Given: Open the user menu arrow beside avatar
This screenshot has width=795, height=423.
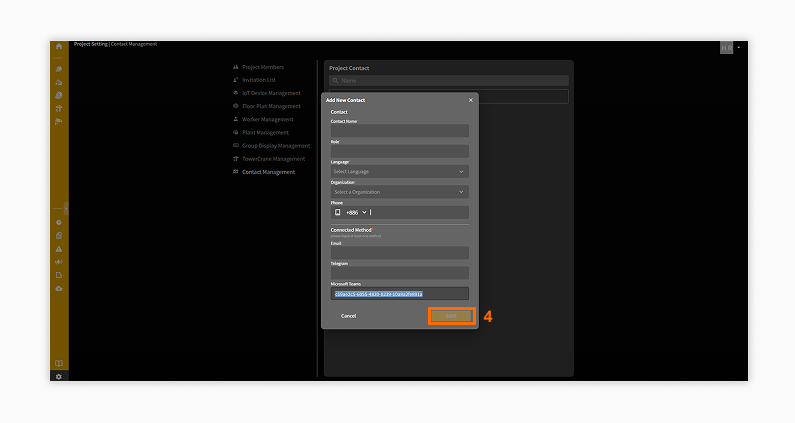Looking at the screenshot, I should pyautogui.click(x=739, y=47).
